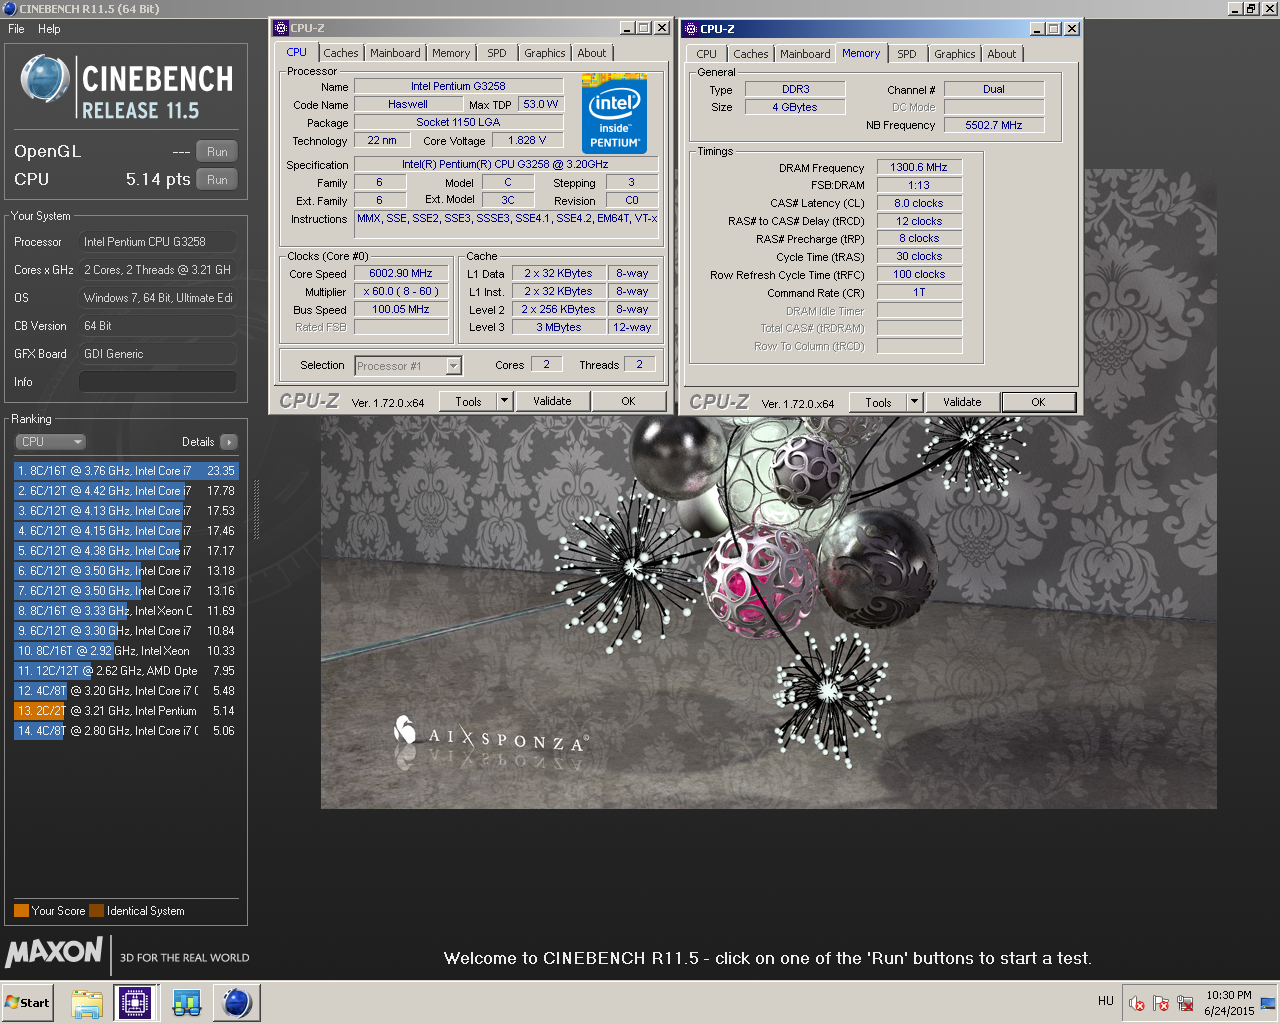Expand Tools dropdown arrow in left CPU-Z
Viewport: 1280px width, 1024px height.
pos(504,402)
